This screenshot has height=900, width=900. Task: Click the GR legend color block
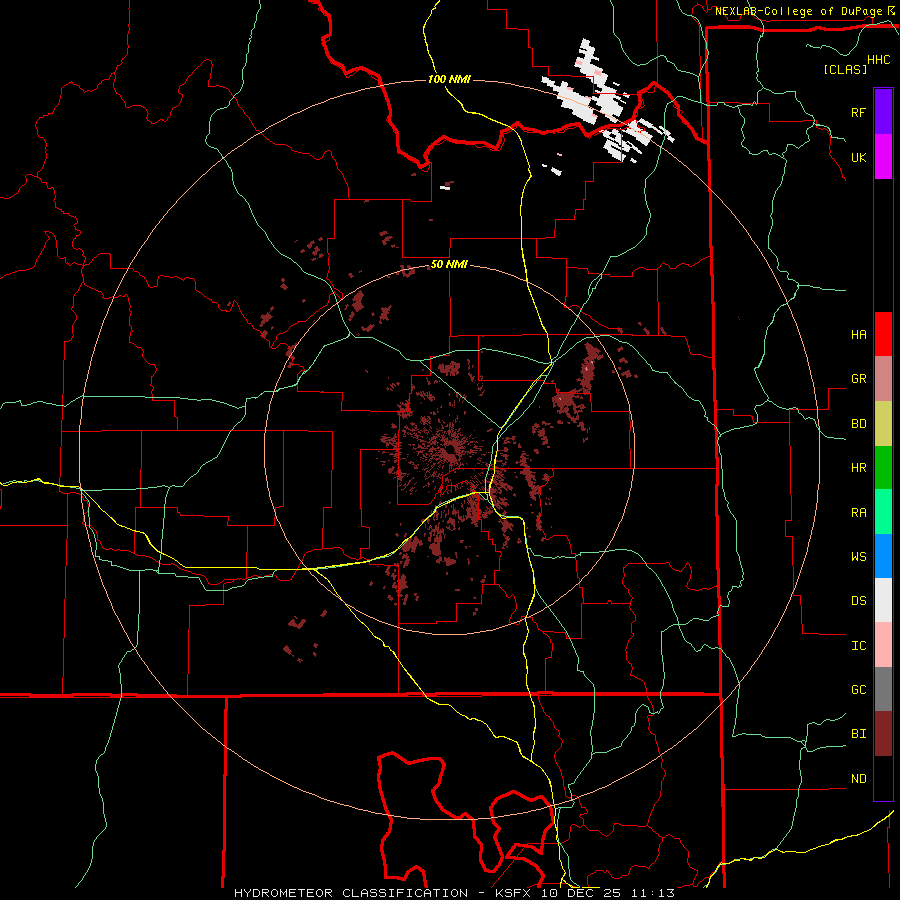click(x=883, y=378)
